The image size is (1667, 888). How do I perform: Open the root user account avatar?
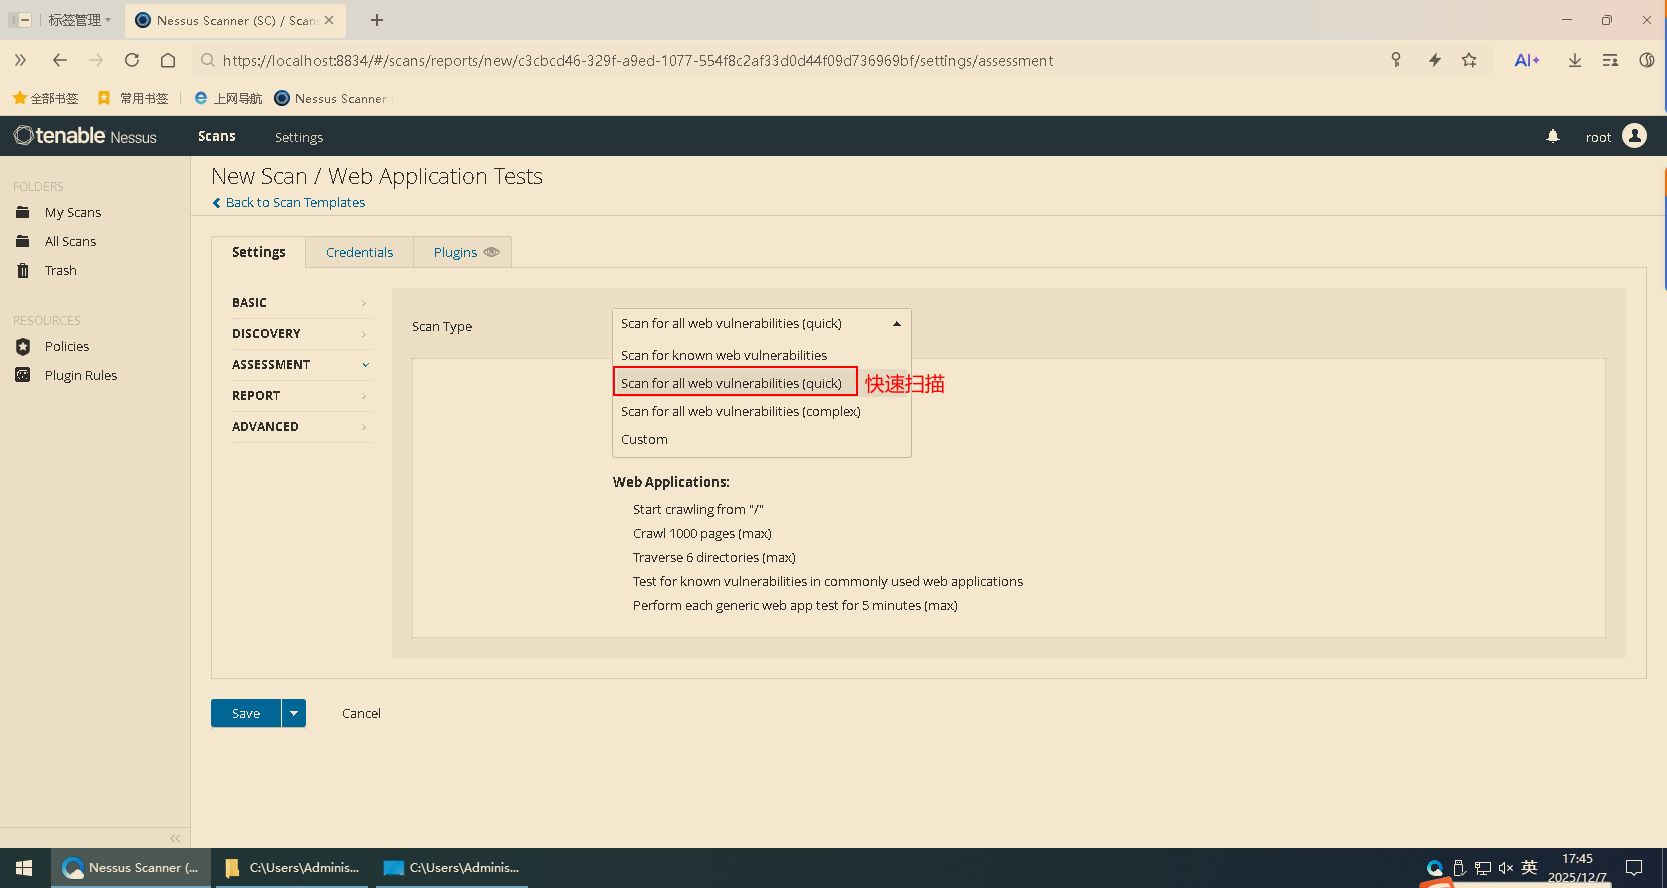(x=1634, y=136)
